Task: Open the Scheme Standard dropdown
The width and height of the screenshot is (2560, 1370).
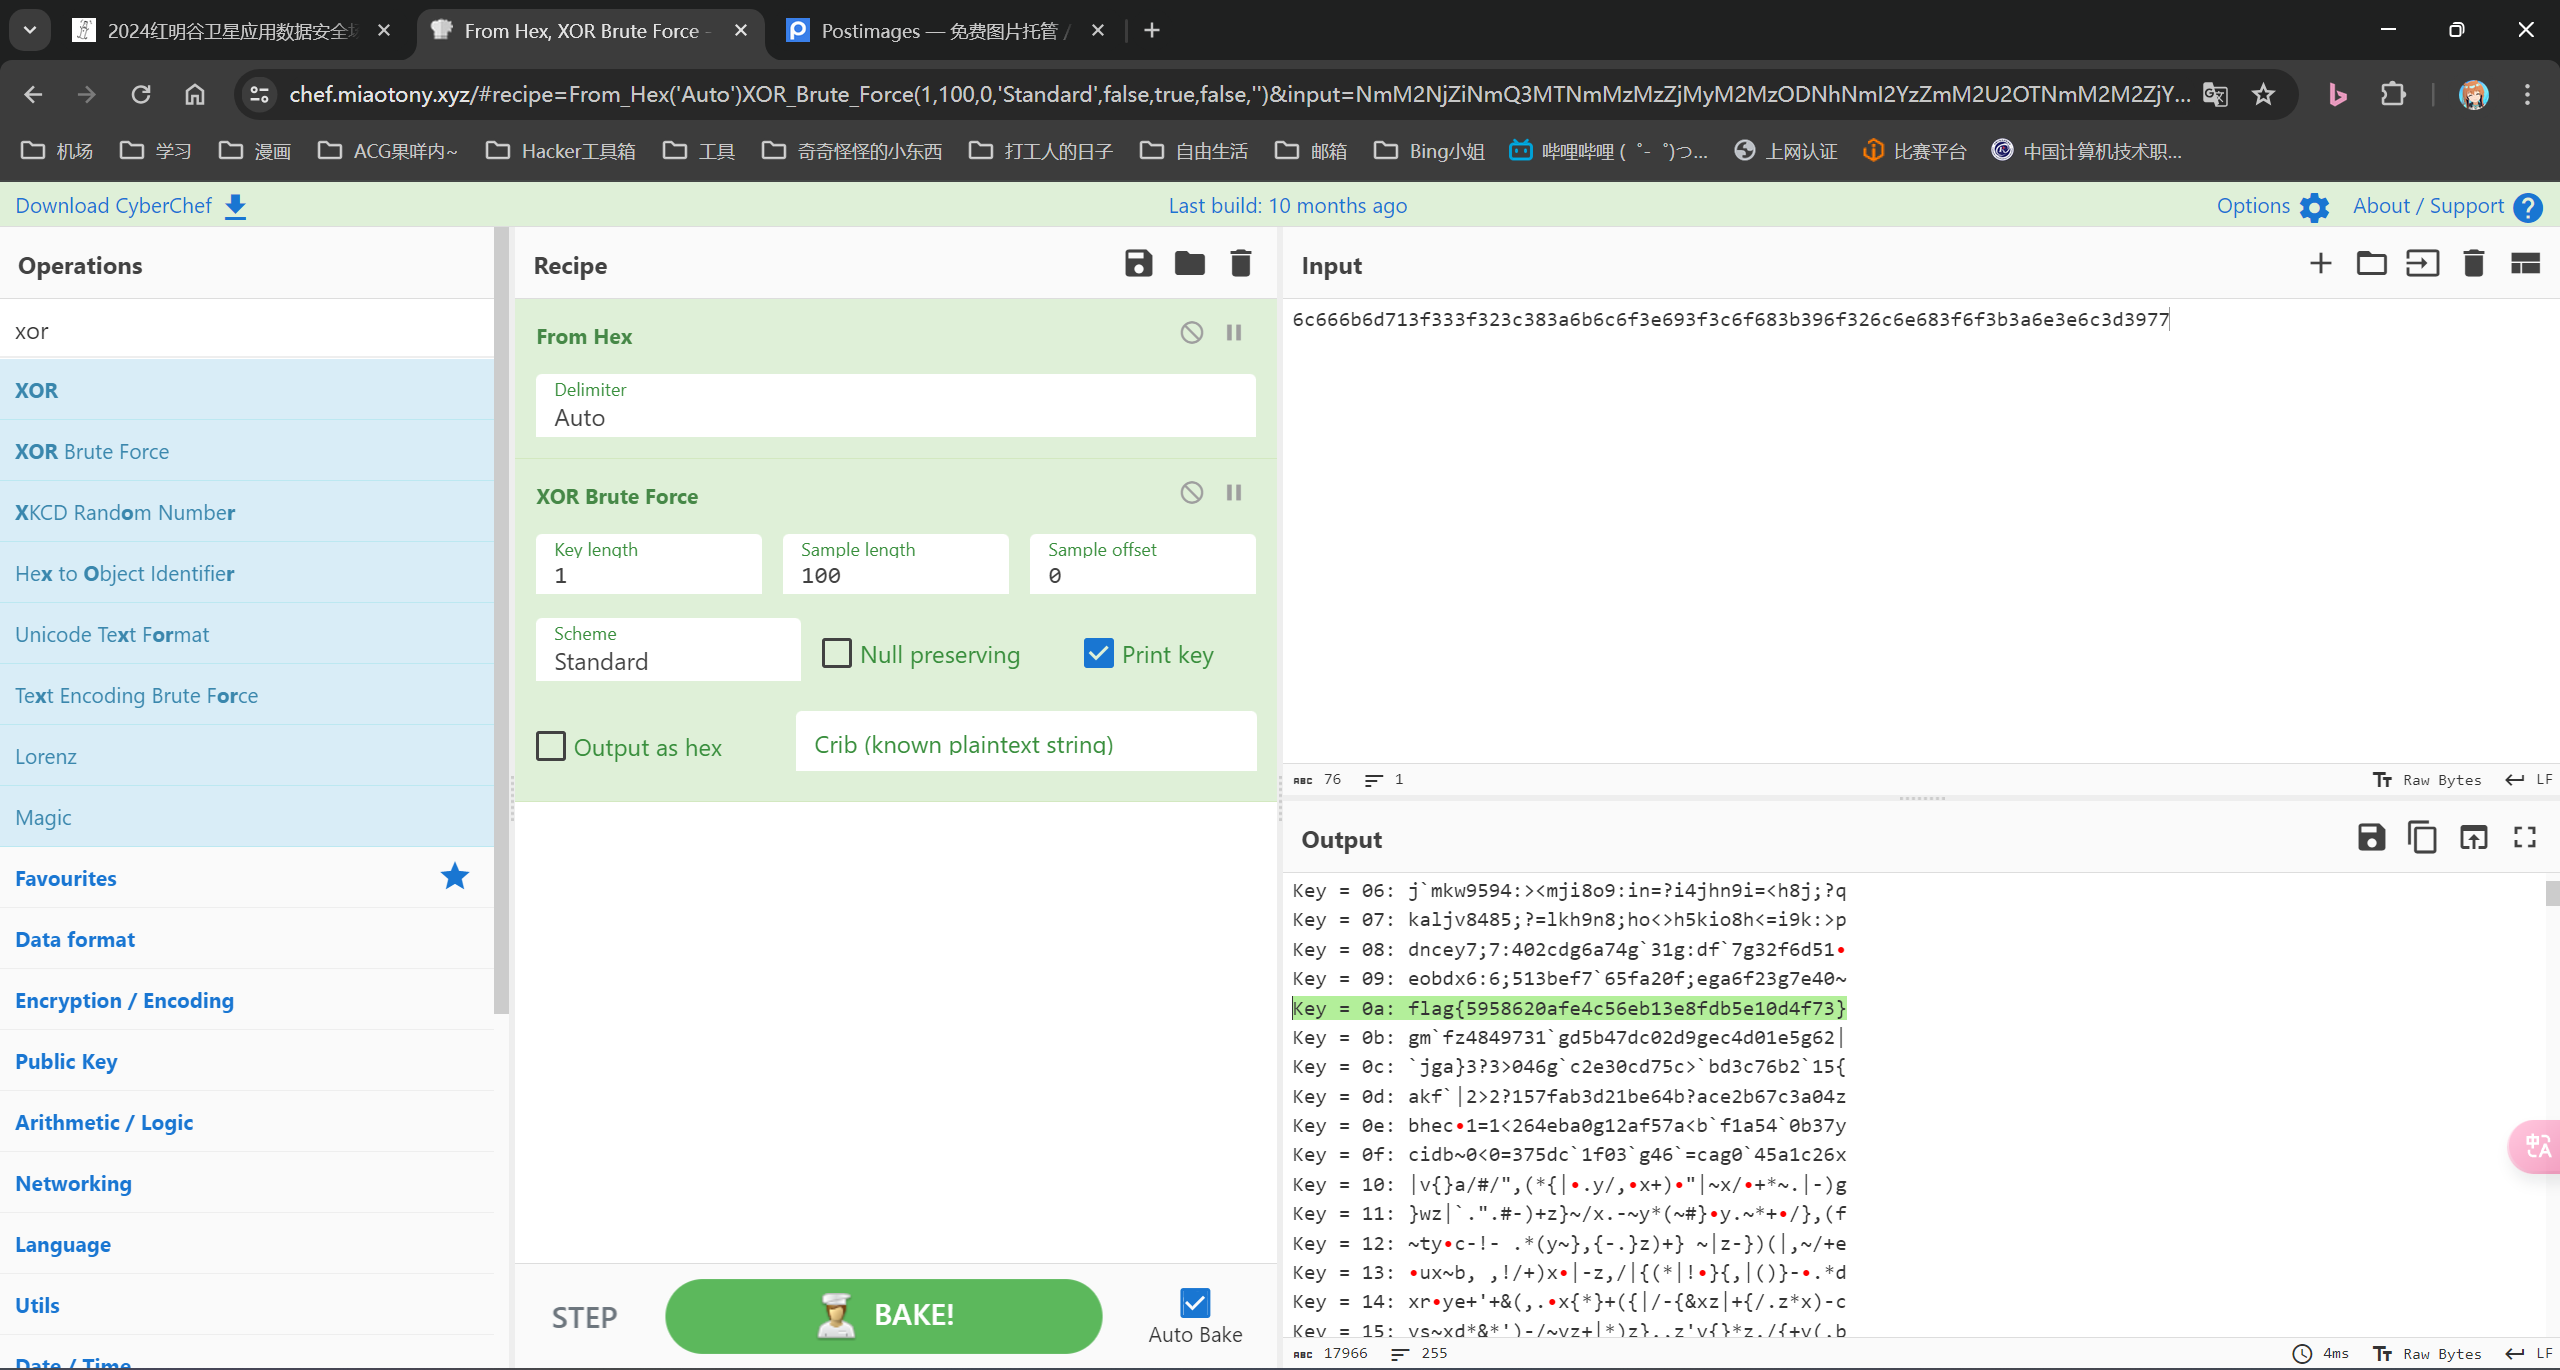Action: [x=668, y=650]
